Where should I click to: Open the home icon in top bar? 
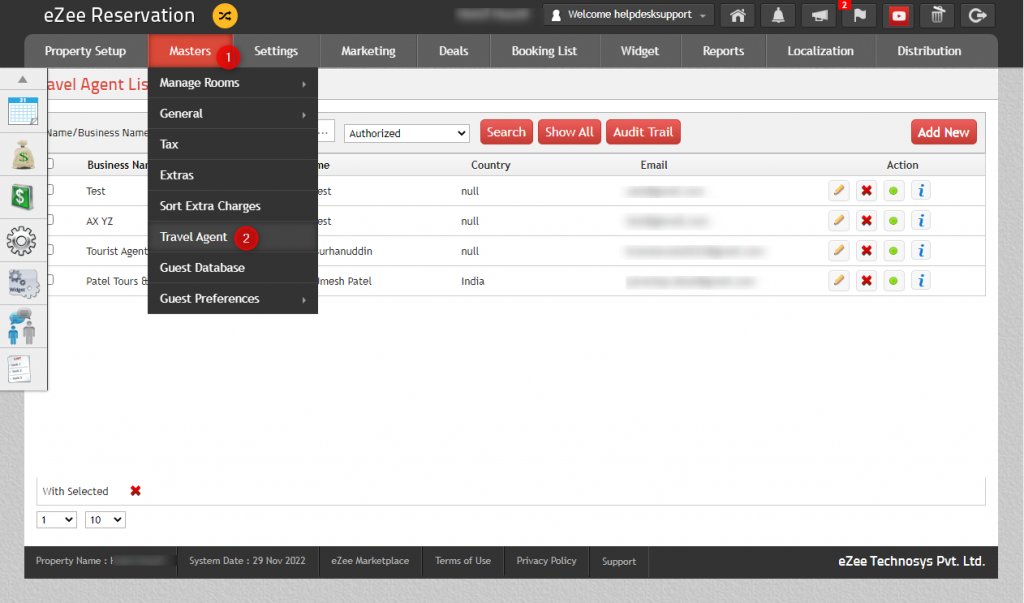click(x=737, y=16)
